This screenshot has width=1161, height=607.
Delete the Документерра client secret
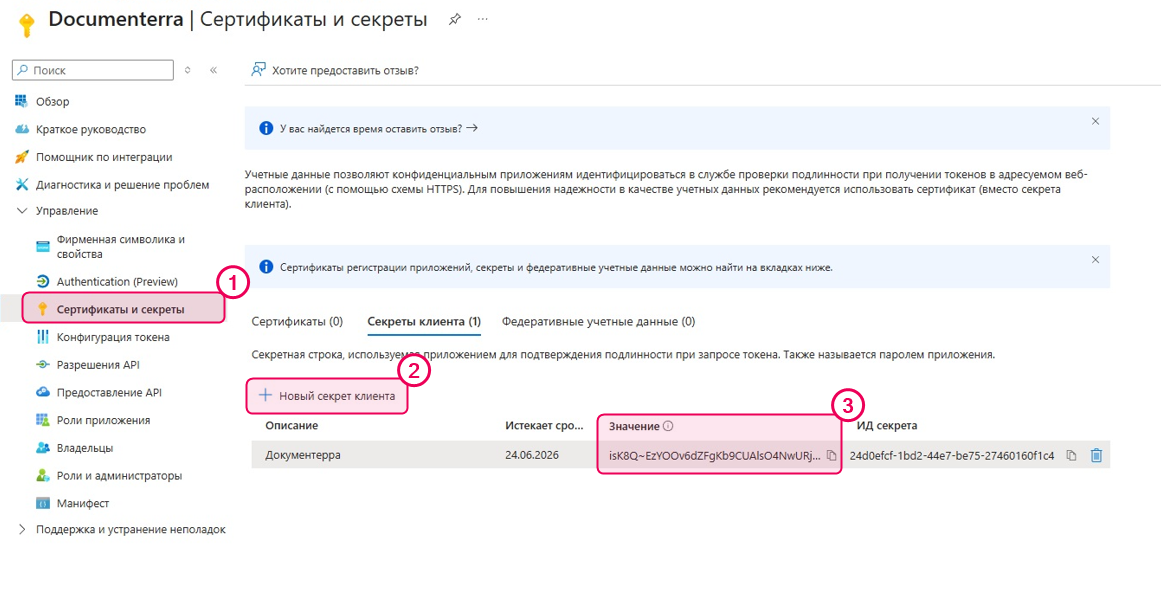point(1096,455)
